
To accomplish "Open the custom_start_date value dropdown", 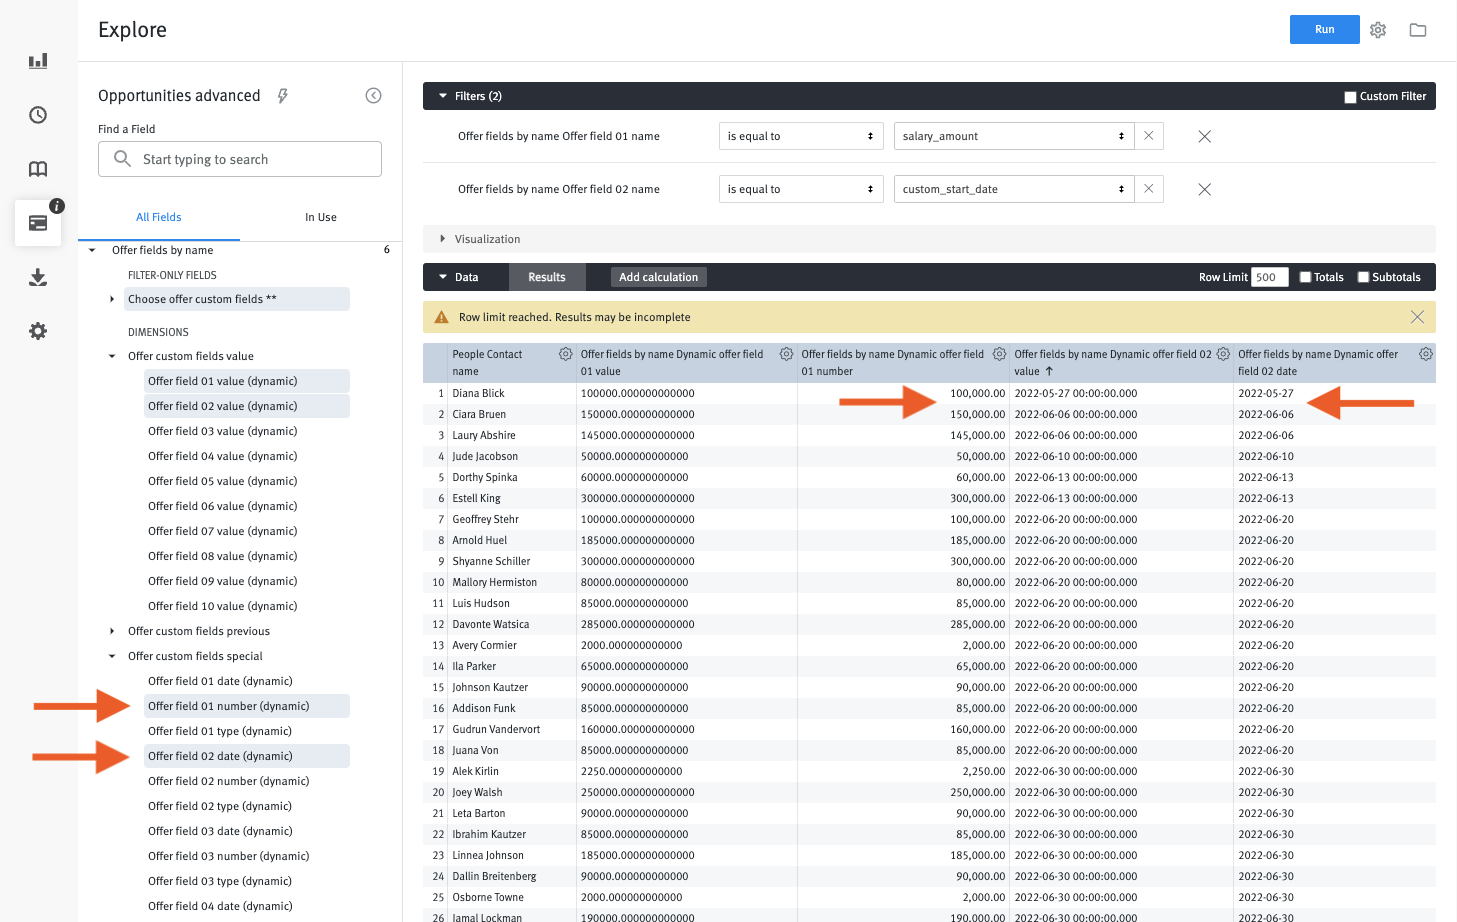I will (1013, 188).
